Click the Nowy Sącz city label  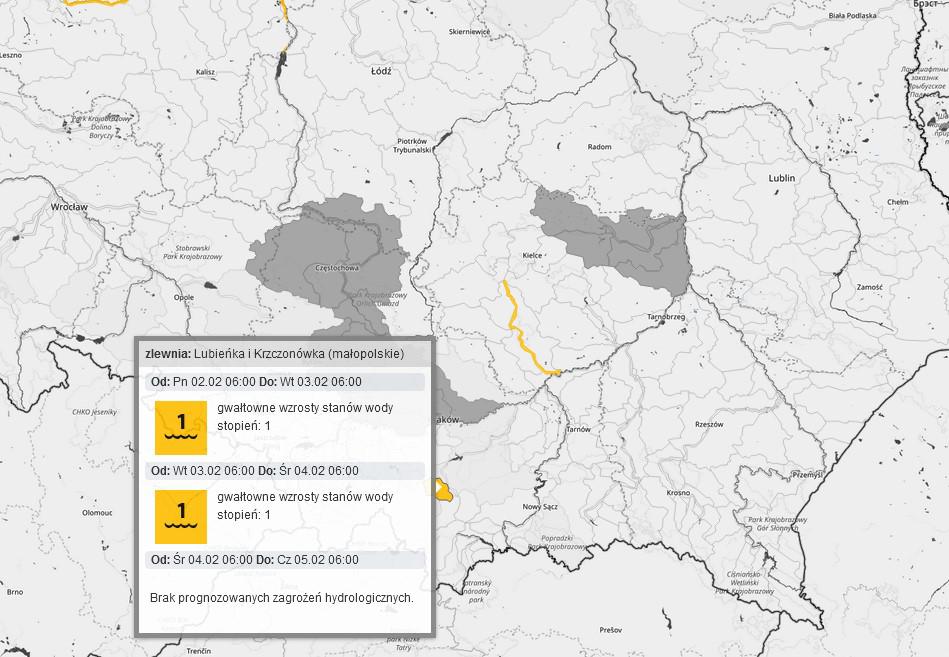[x=540, y=507]
